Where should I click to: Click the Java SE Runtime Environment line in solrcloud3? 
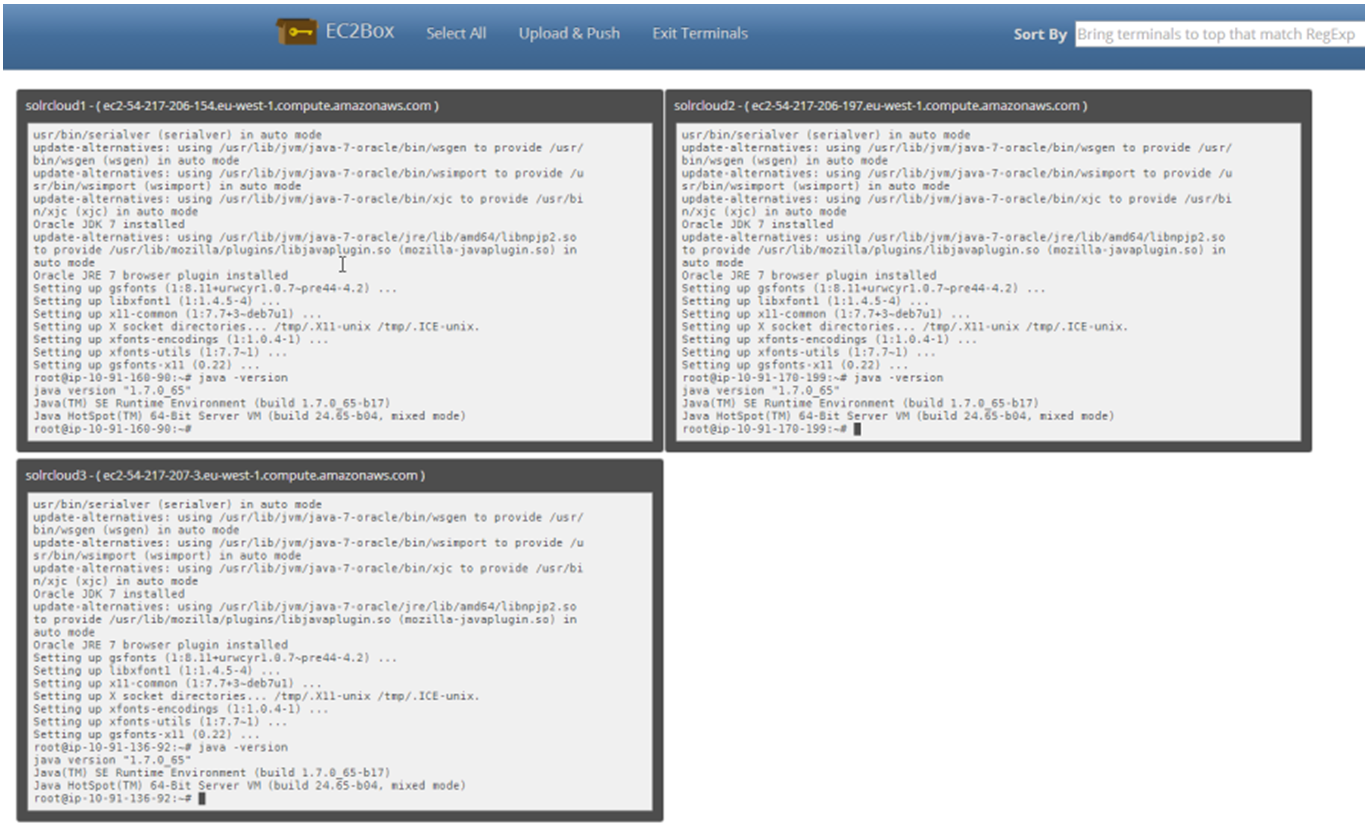(211, 773)
